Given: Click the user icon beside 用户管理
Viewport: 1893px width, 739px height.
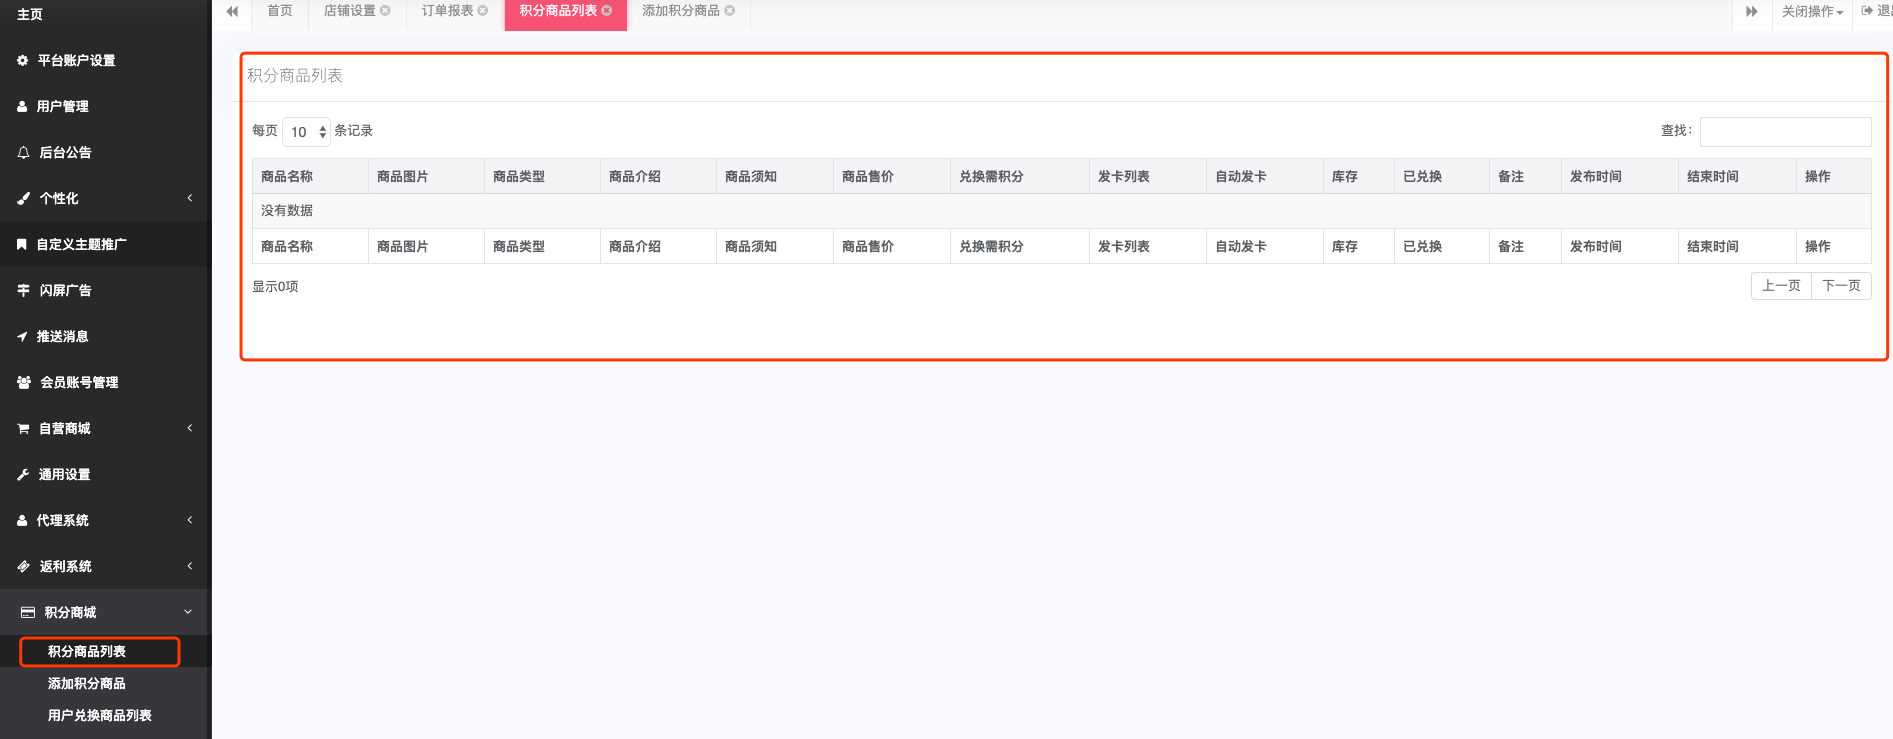Looking at the screenshot, I should click(x=22, y=107).
